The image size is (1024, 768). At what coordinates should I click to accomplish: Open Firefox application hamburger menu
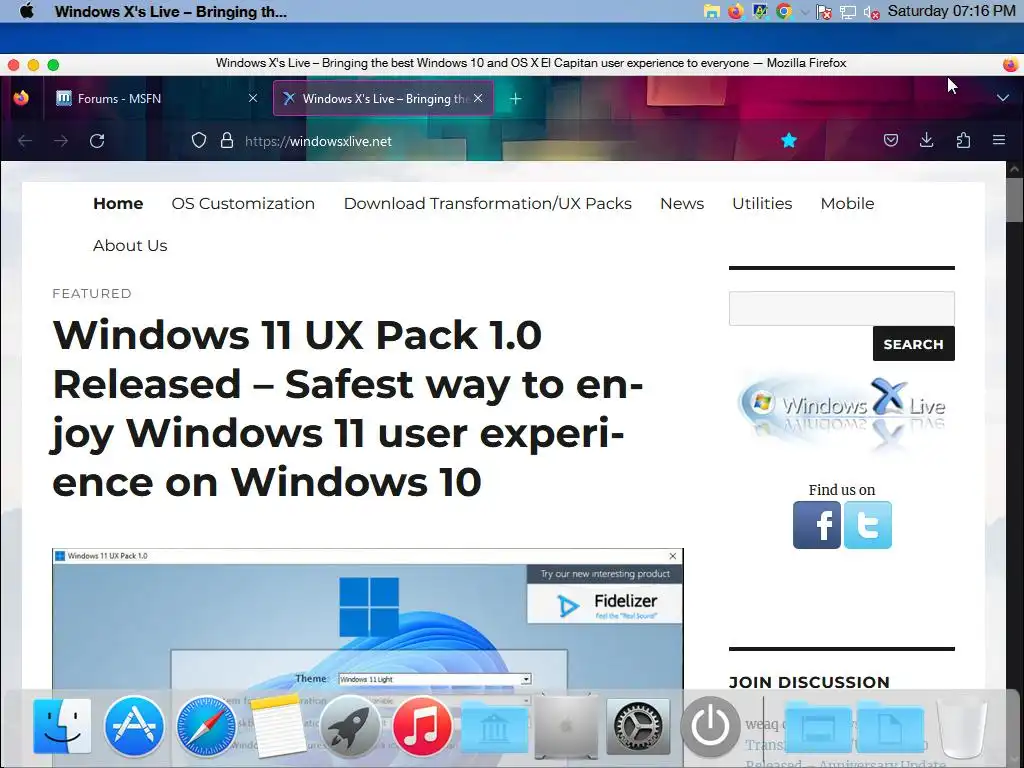[x=999, y=140]
